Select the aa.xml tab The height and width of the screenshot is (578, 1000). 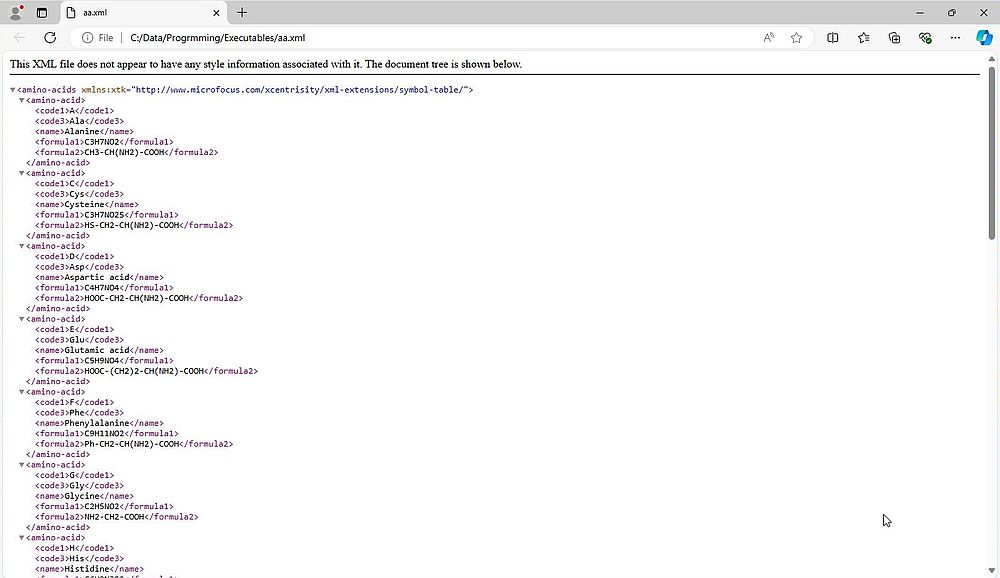click(143, 13)
